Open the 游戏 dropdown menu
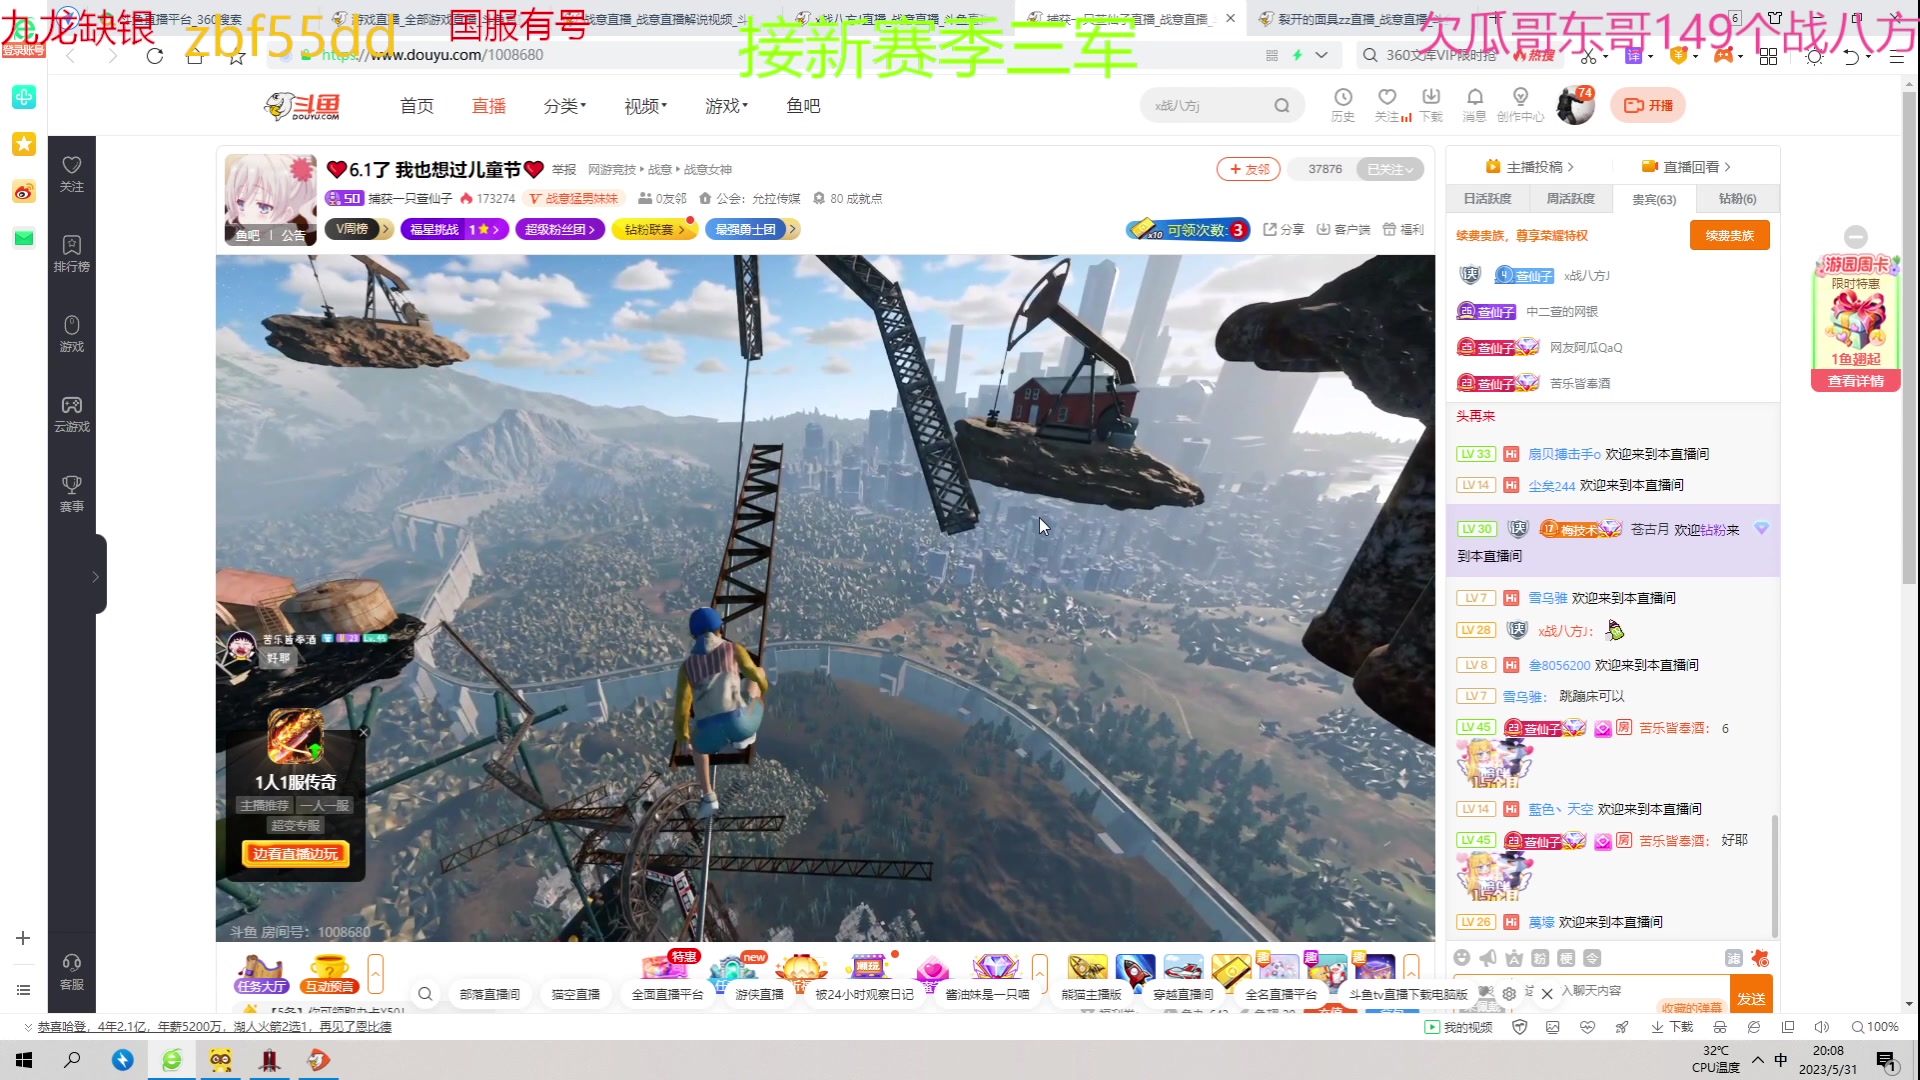The width and height of the screenshot is (1920, 1080). [724, 105]
